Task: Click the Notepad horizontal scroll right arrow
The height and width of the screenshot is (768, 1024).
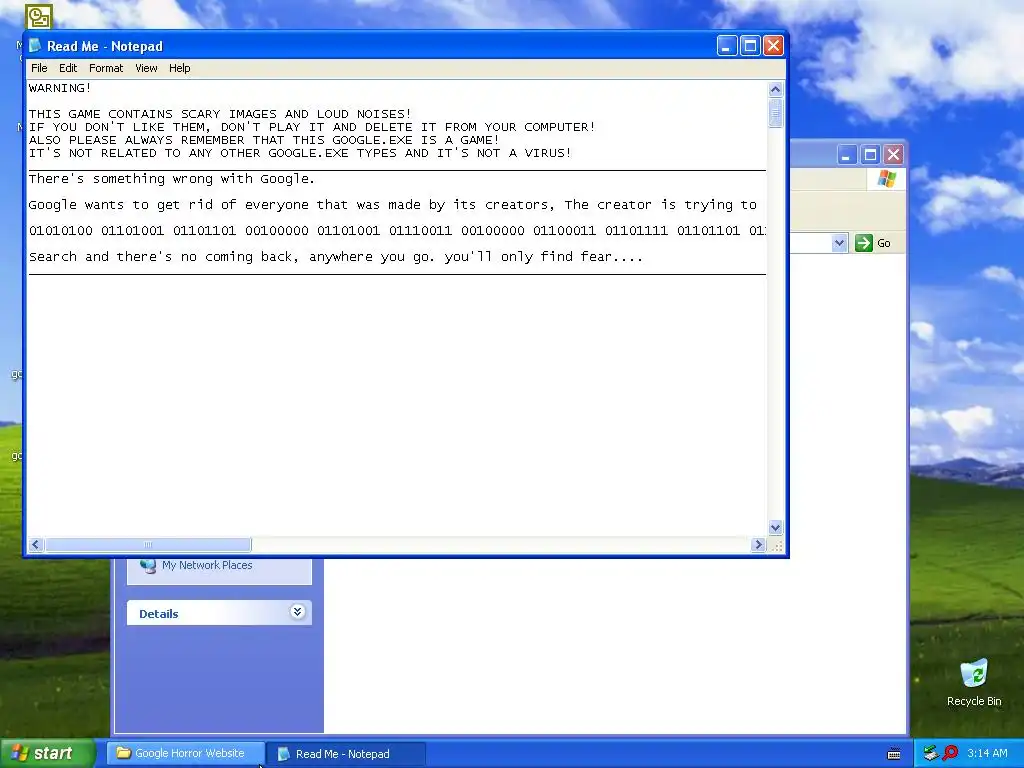Action: tap(758, 545)
